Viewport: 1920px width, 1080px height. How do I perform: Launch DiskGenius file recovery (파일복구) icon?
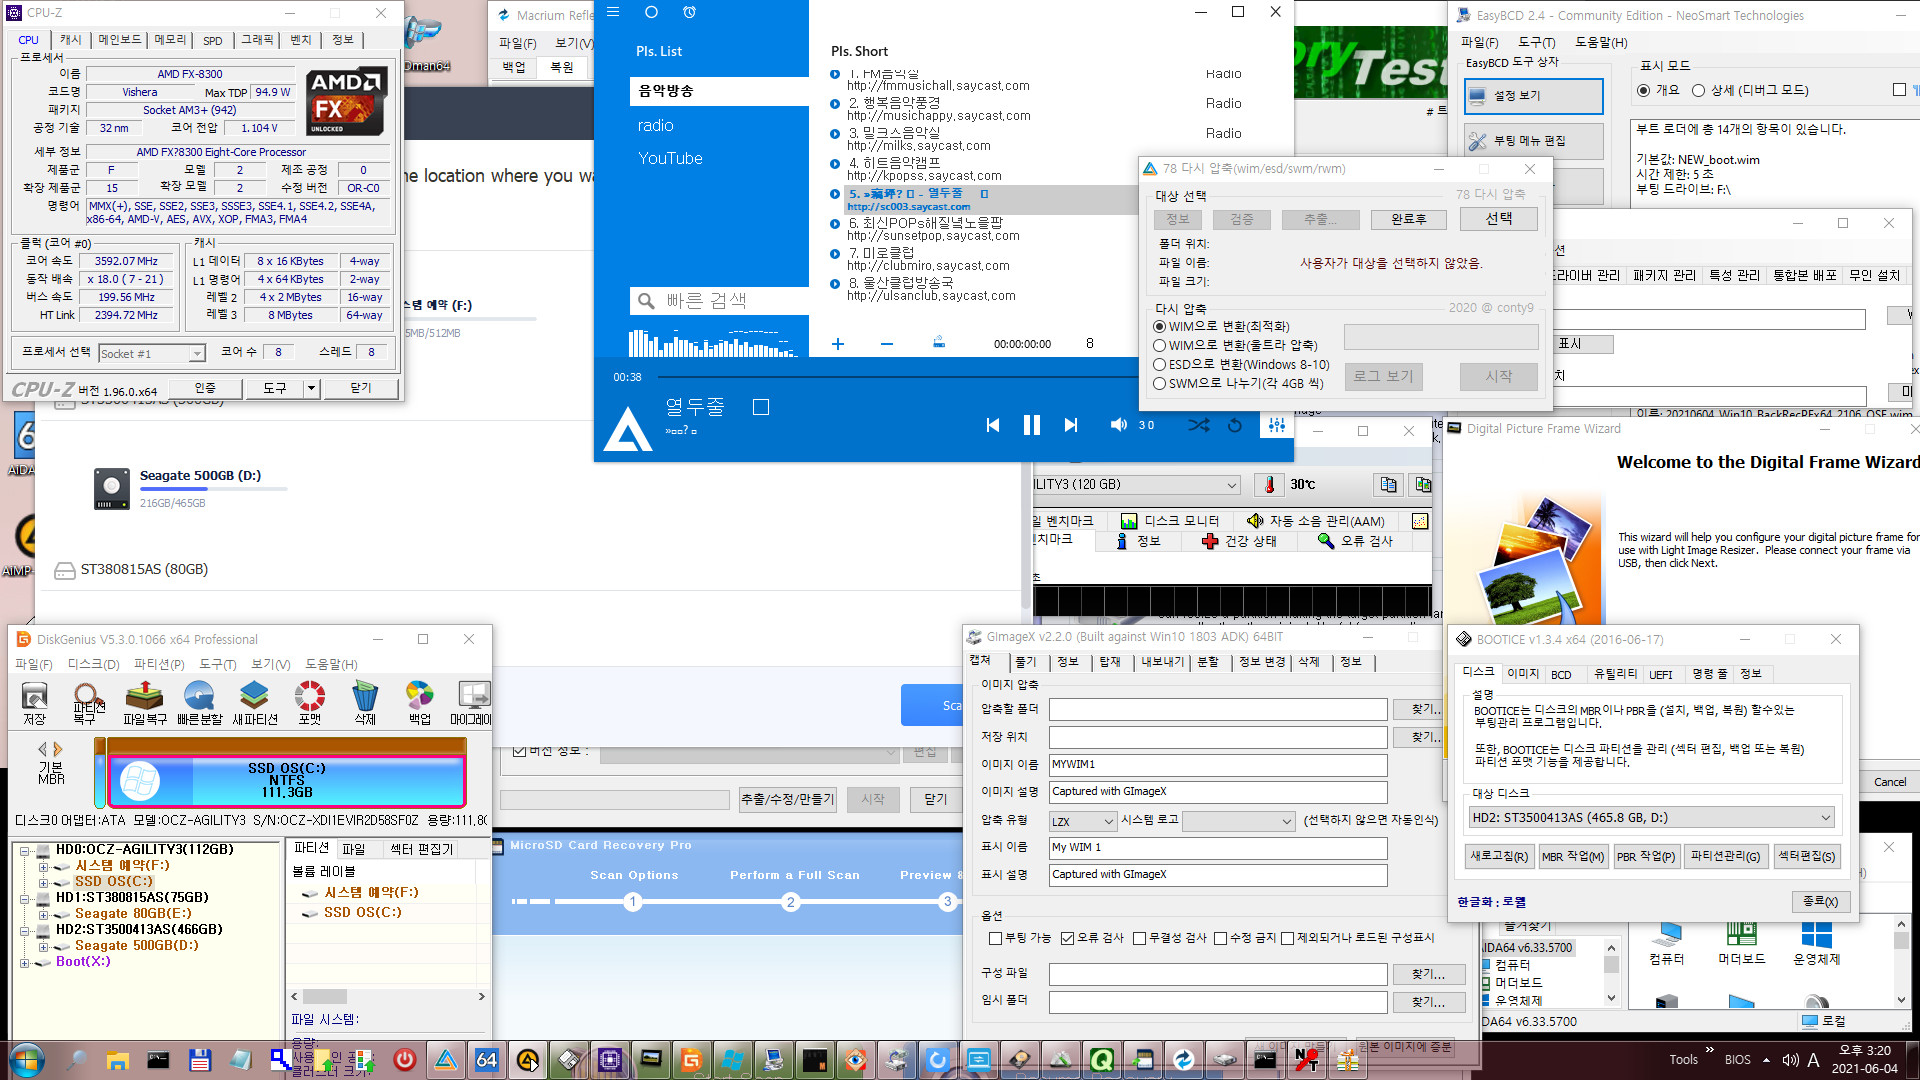(x=144, y=703)
